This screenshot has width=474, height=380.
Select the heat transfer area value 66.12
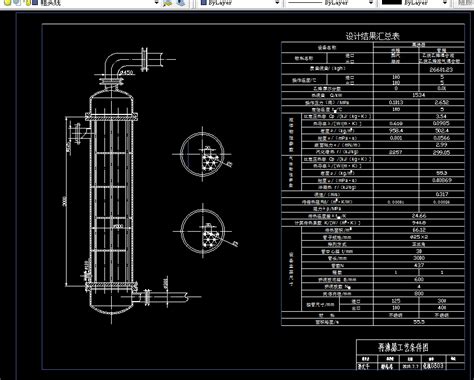(x=419, y=230)
